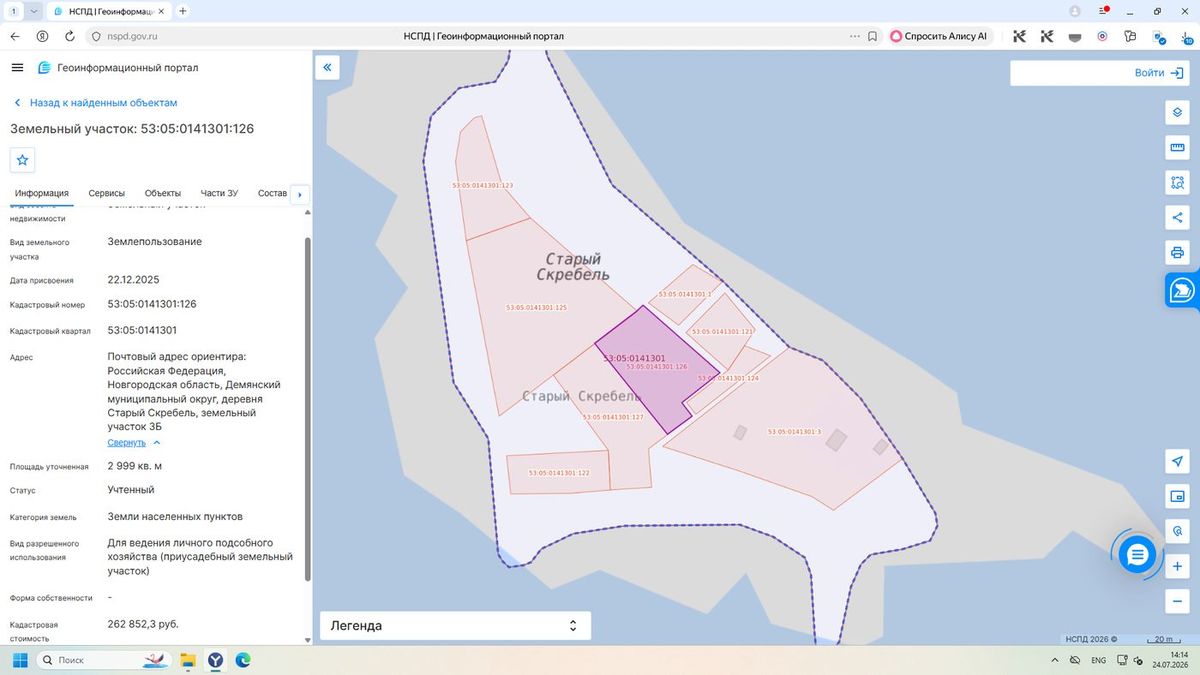This screenshot has height=675, width=1200.
Task: Switch to the Информация tab
Action: [42, 193]
